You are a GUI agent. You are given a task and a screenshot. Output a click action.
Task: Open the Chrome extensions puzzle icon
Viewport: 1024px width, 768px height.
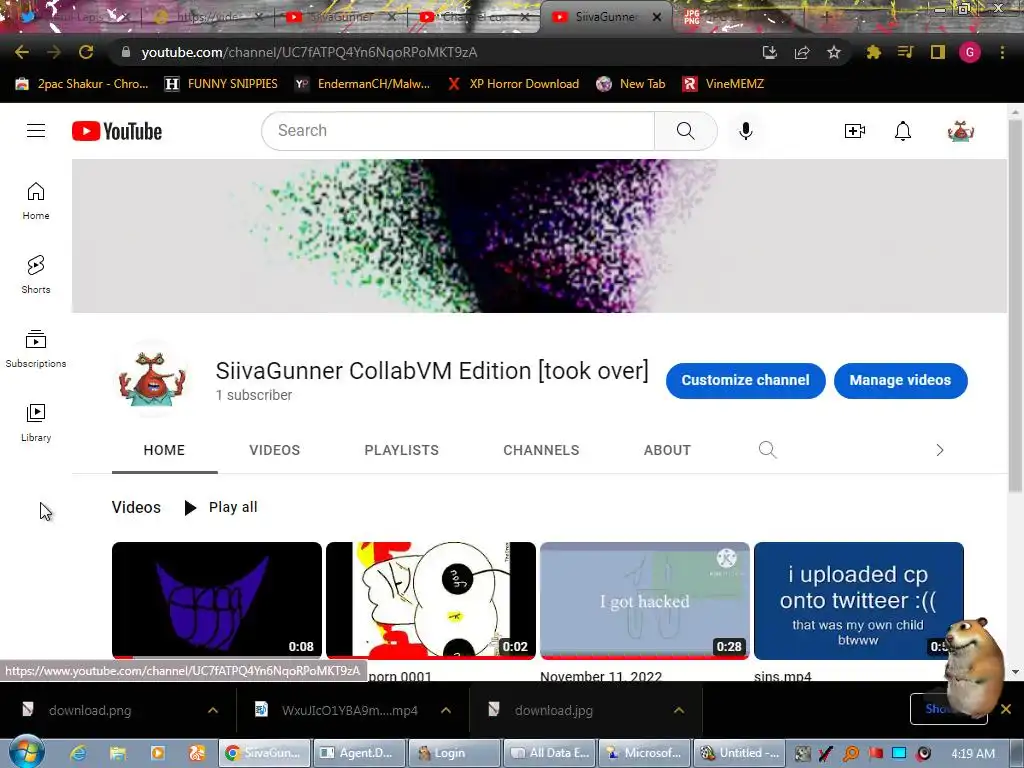point(873,52)
